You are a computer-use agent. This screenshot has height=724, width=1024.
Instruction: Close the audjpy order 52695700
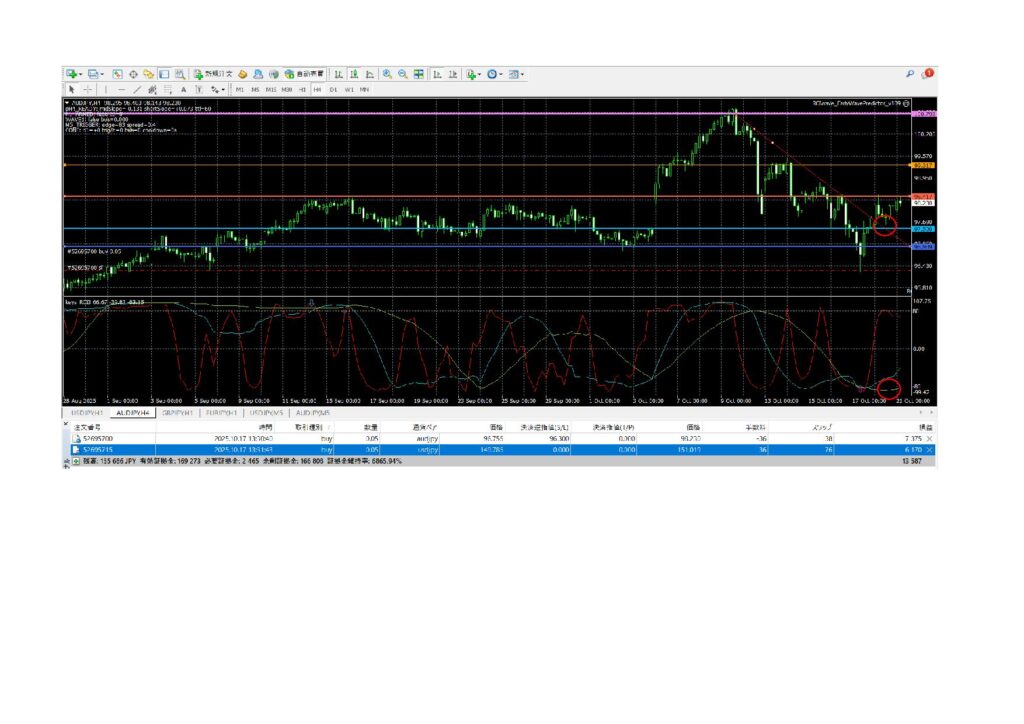pyautogui.click(x=929, y=439)
